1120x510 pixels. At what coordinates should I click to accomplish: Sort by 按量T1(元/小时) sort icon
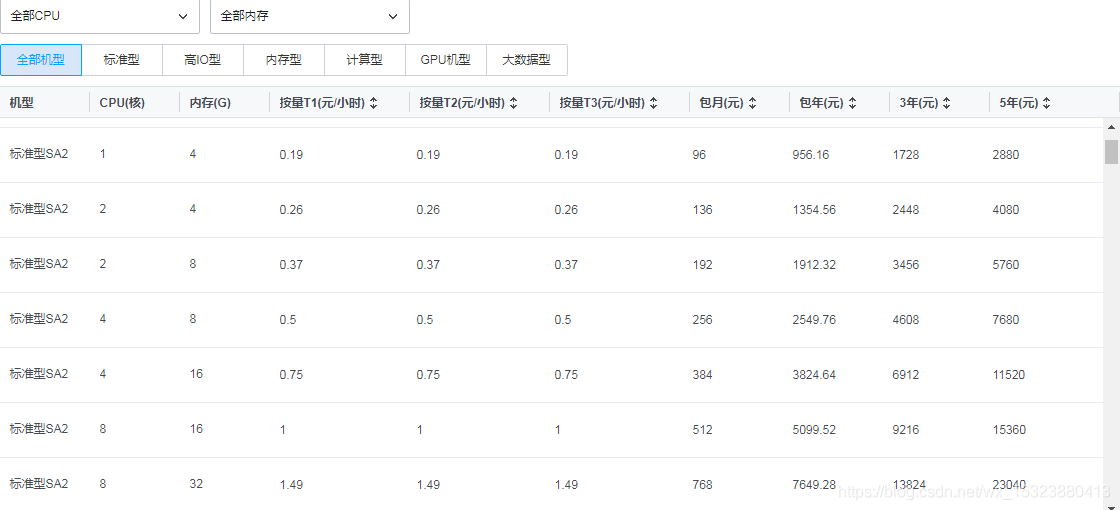[373, 103]
